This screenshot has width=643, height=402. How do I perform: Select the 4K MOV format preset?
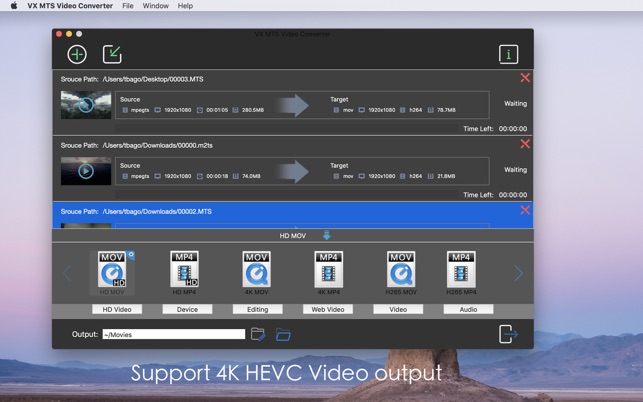click(257, 273)
